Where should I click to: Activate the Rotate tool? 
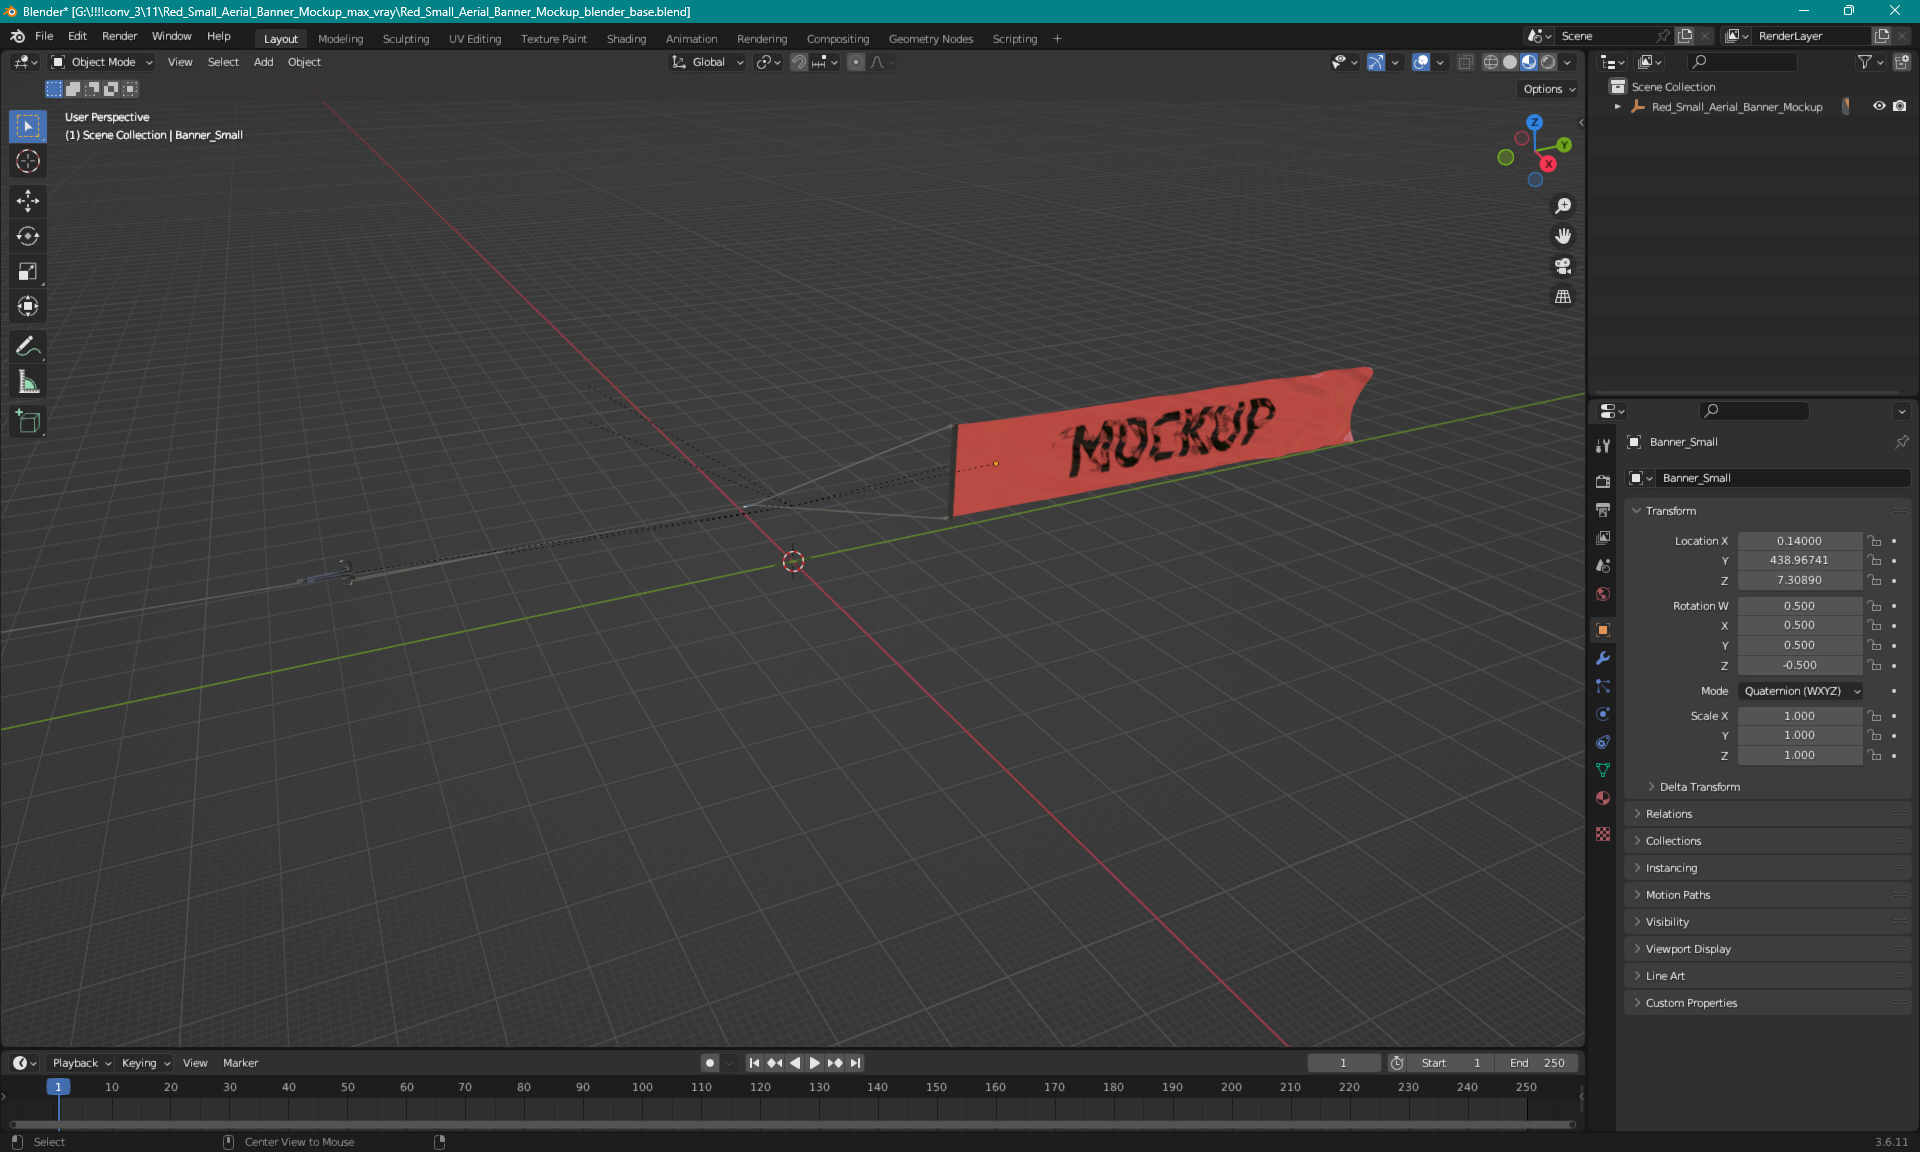pyautogui.click(x=28, y=236)
